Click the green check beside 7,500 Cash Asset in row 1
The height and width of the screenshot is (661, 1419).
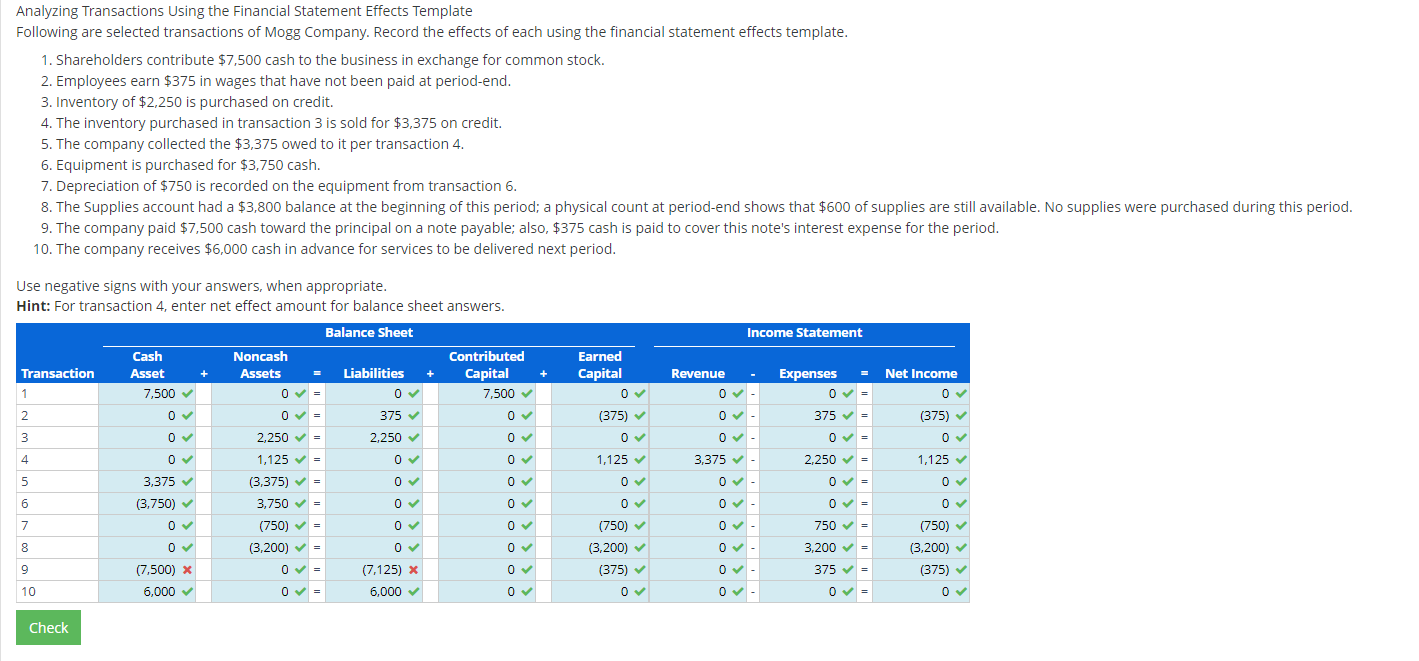click(188, 393)
